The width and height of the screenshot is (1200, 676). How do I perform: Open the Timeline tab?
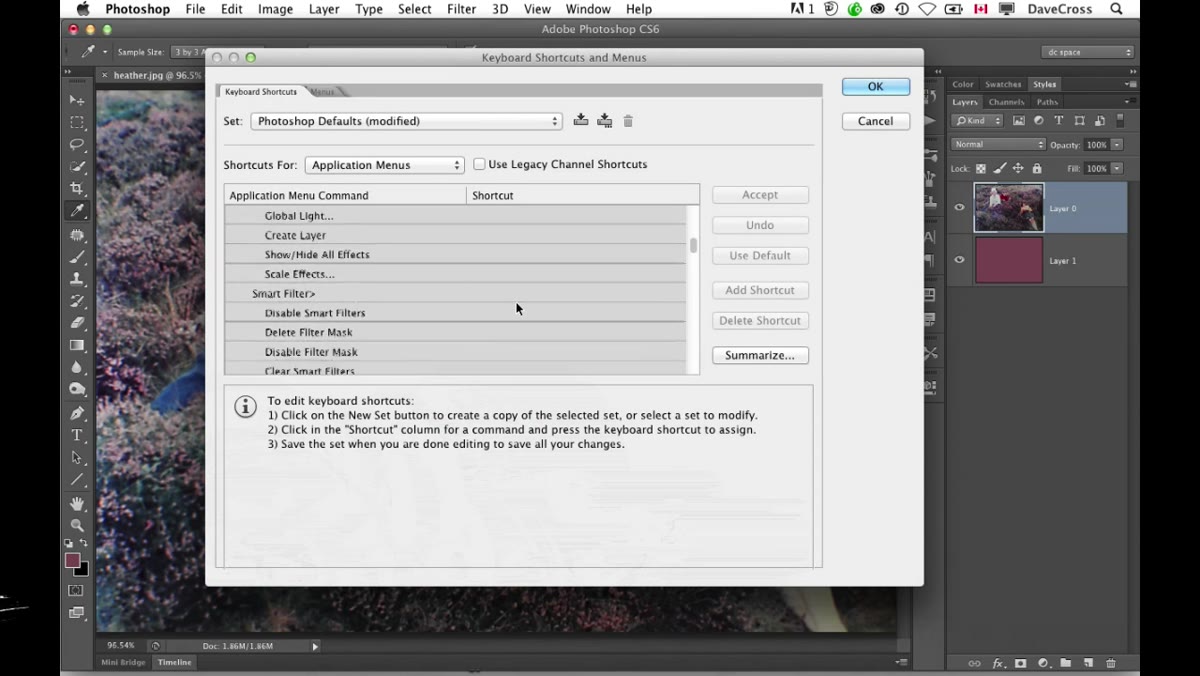(174, 662)
